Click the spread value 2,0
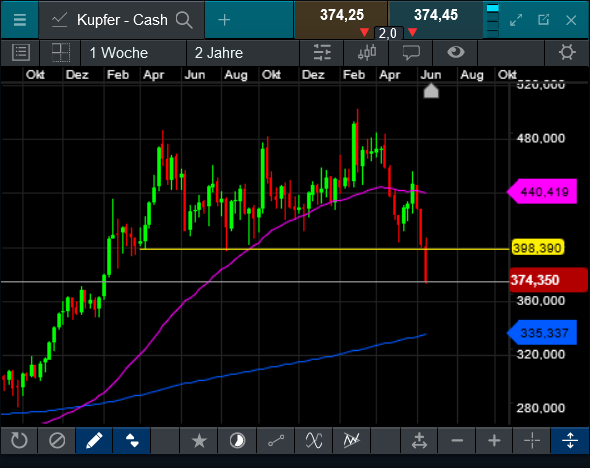This screenshot has height=468, width=590. click(388, 33)
